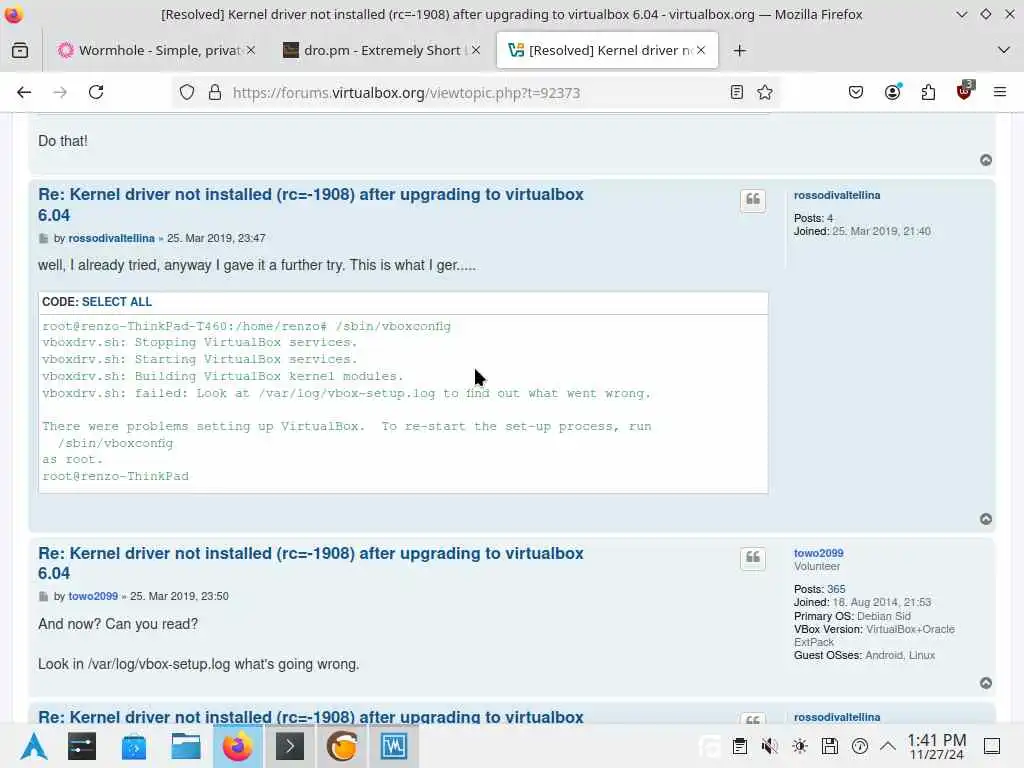Open the application launcher in taskbar
Screen dimensions: 1024x768
click(x=33, y=746)
